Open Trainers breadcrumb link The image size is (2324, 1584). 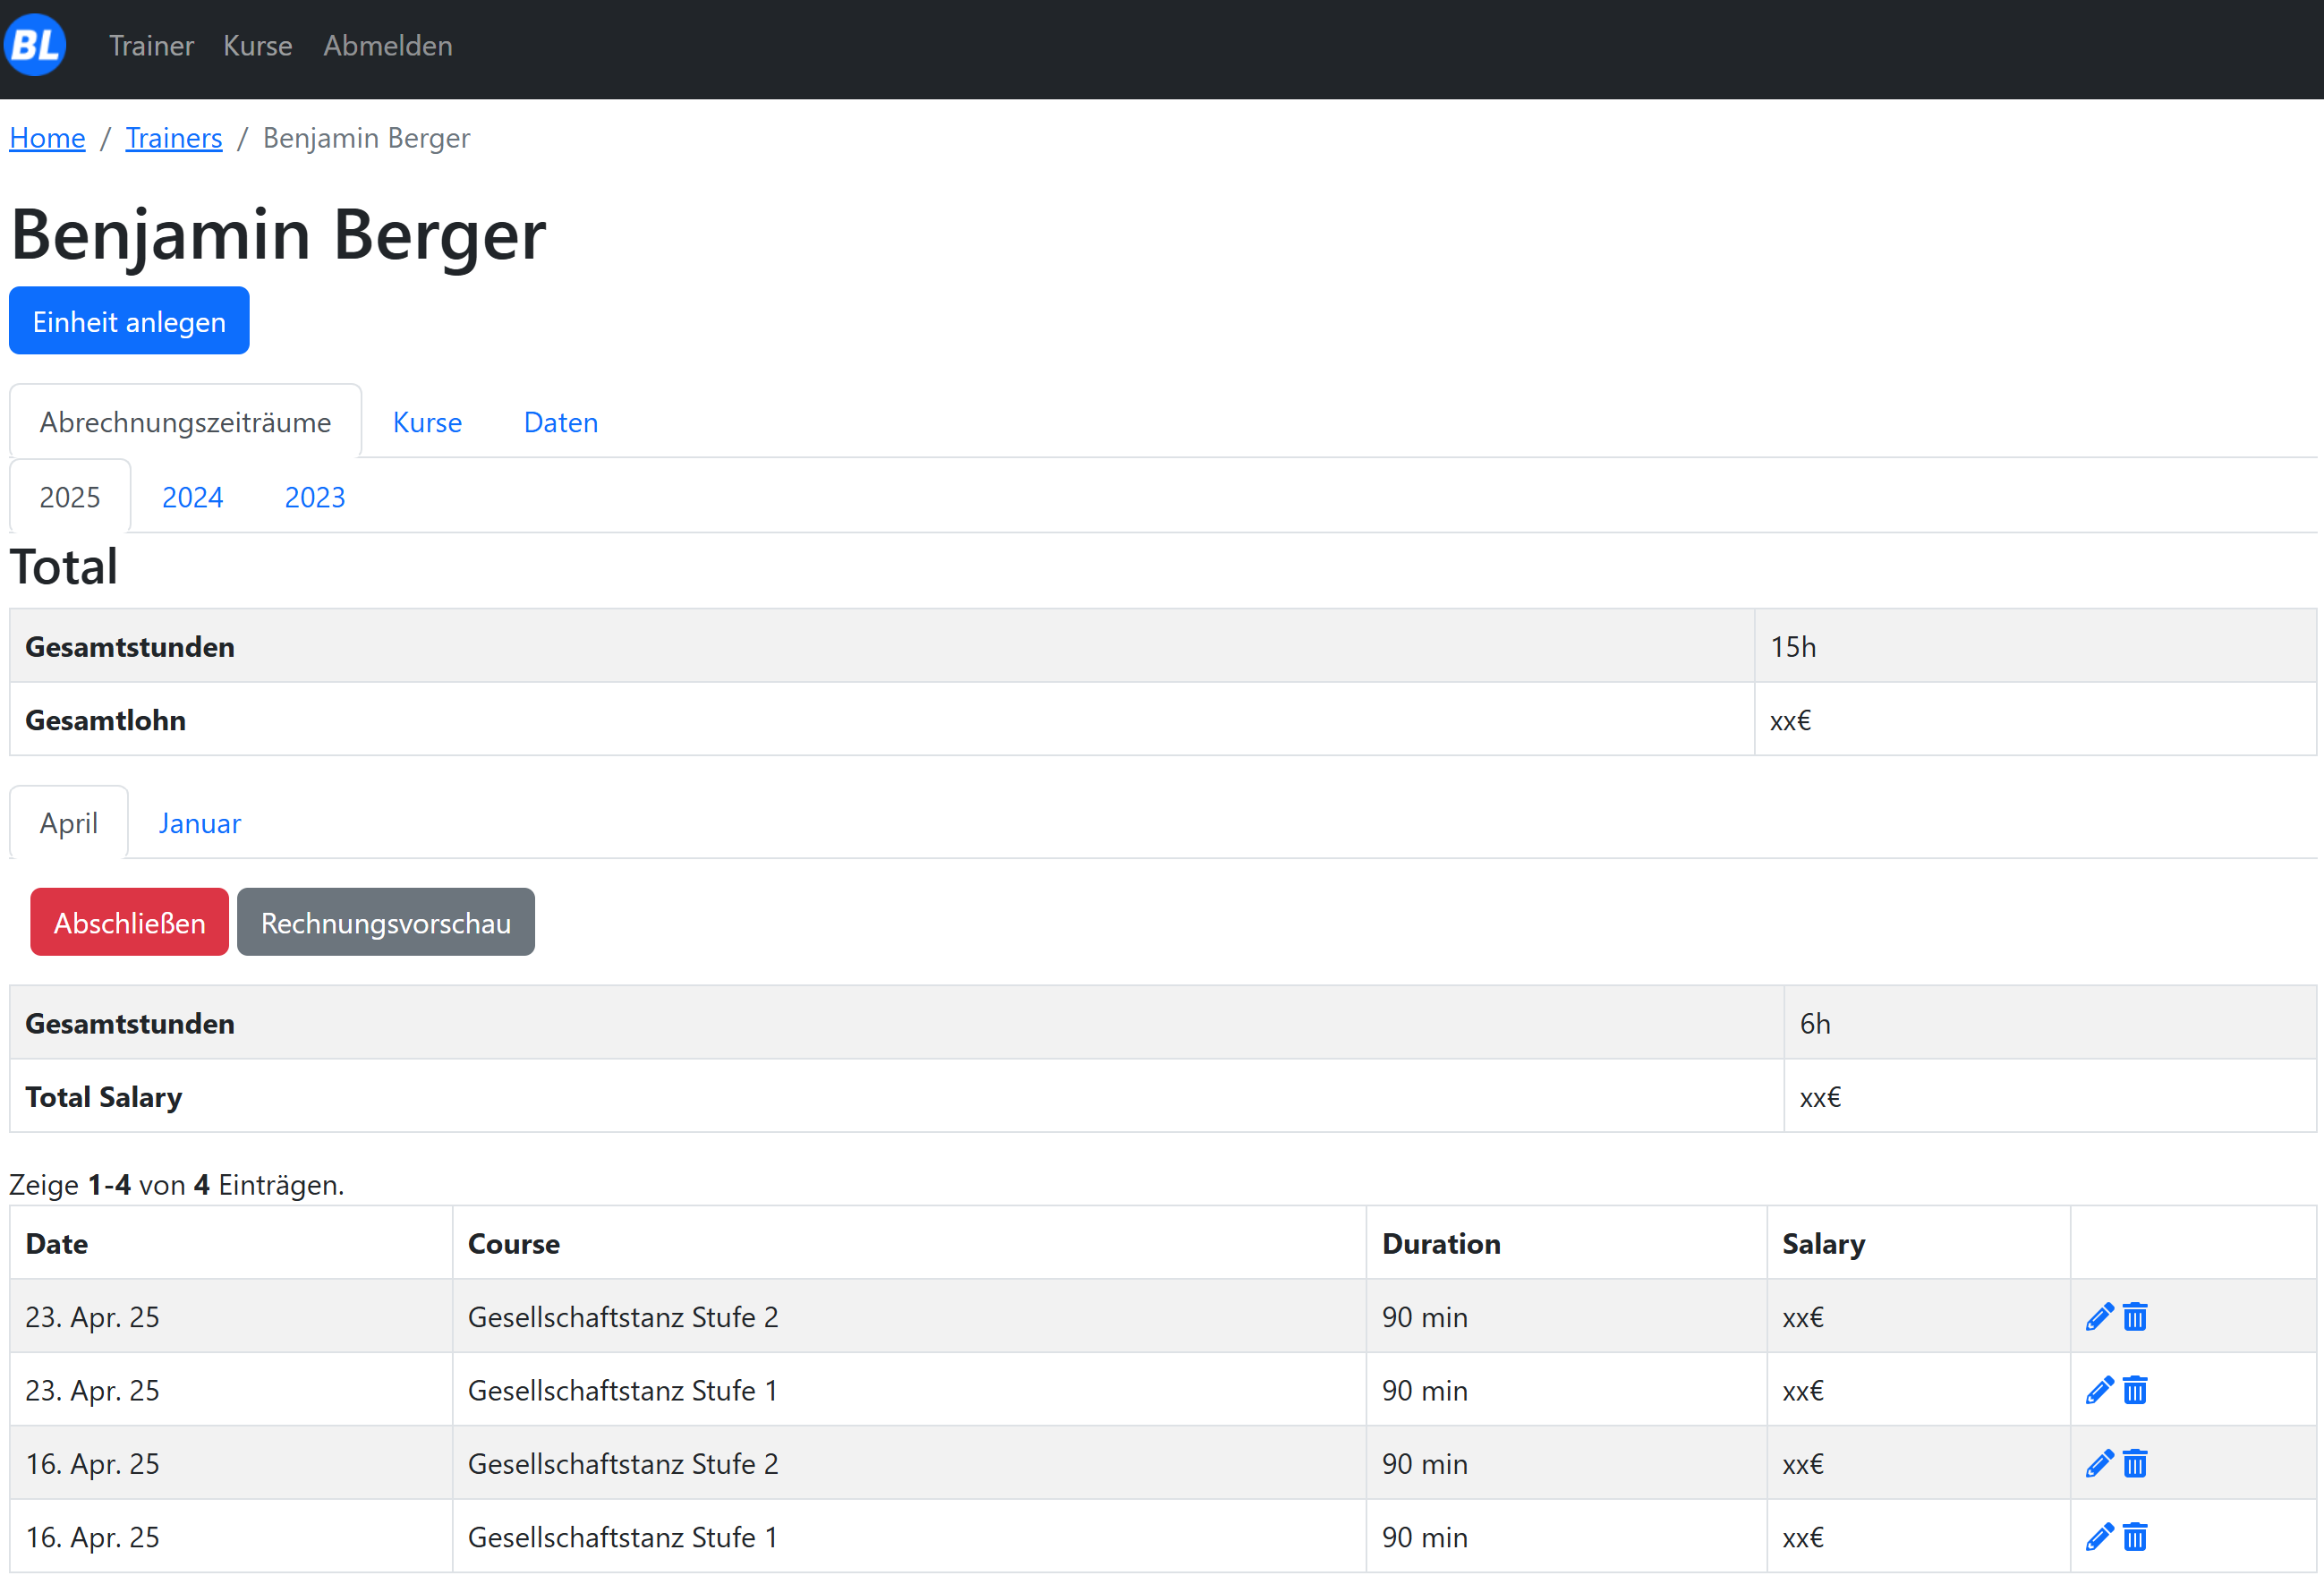[174, 138]
